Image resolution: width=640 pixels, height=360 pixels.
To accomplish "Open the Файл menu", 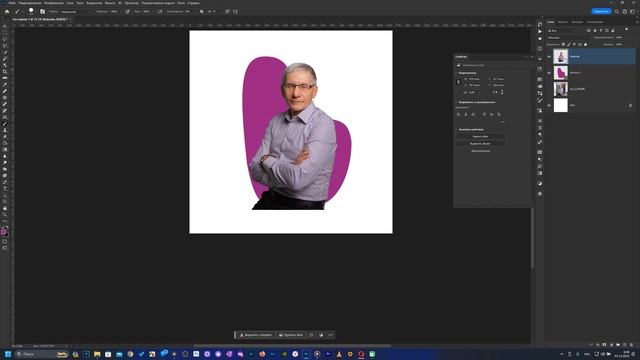I will coord(12,3).
